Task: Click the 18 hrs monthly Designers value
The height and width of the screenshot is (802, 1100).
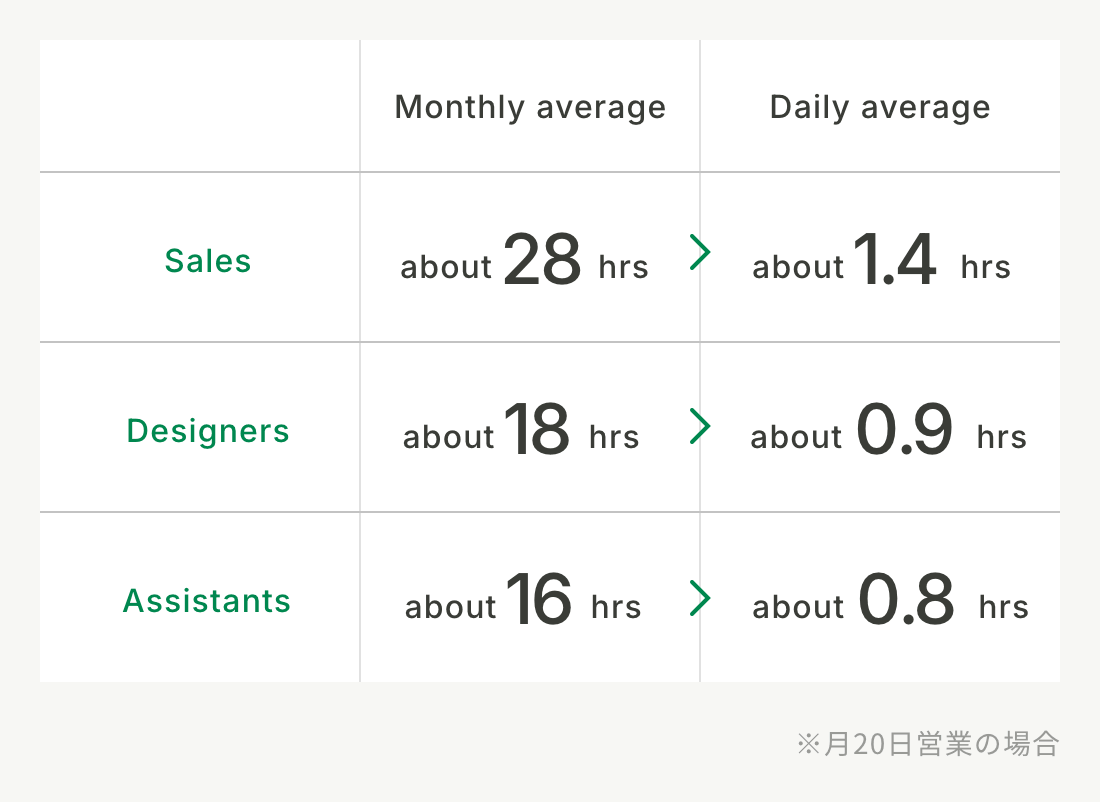Action: pyautogui.click(x=521, y=429)
